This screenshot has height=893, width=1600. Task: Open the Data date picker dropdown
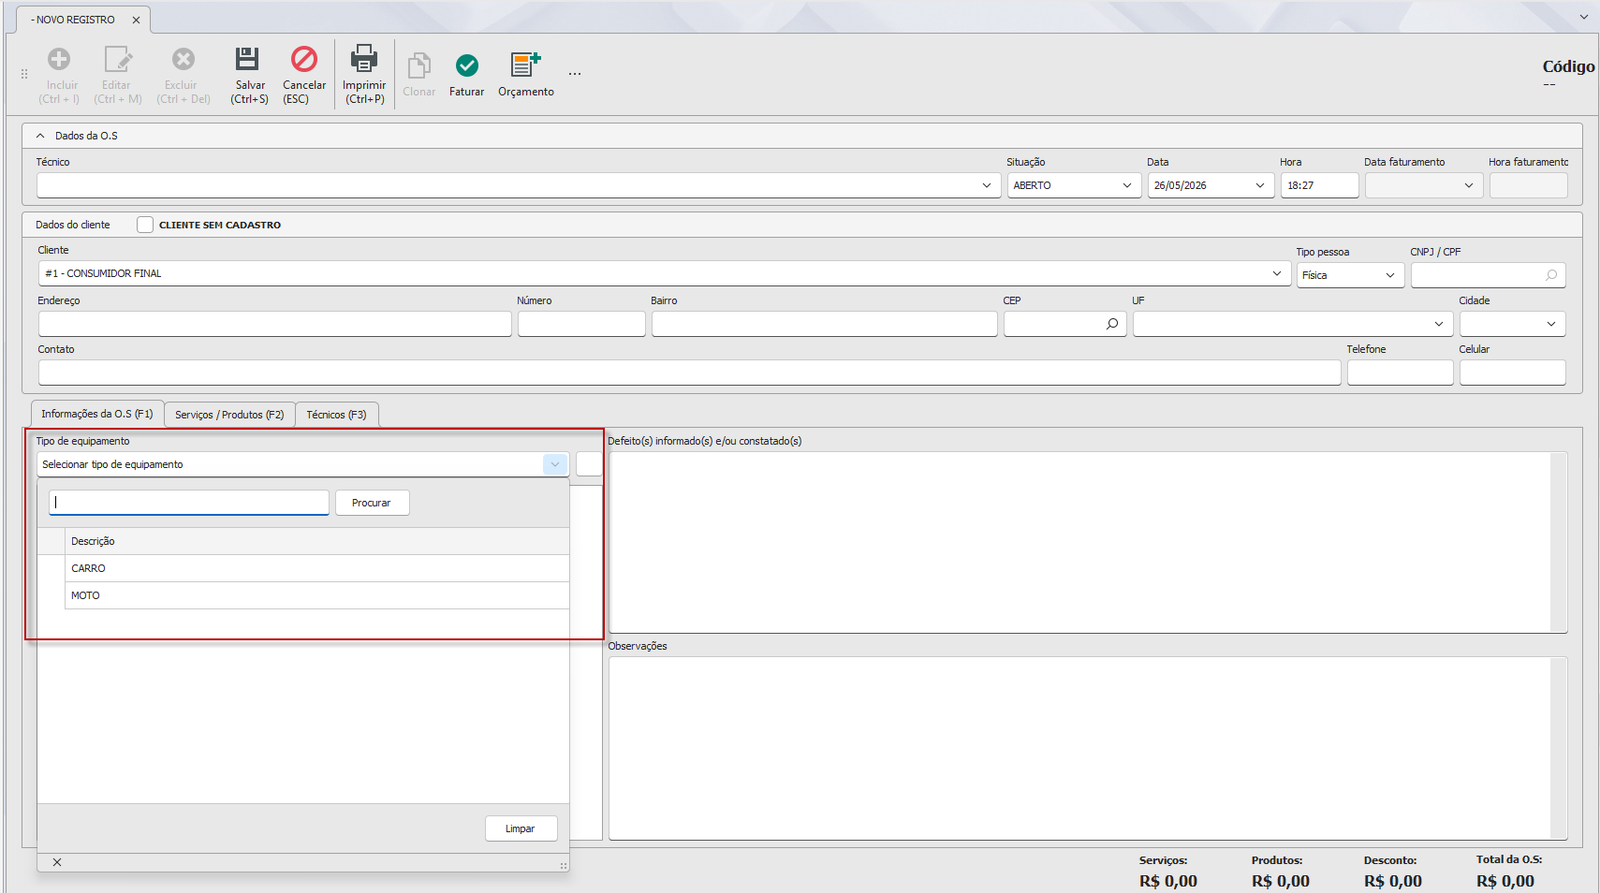click(x=1260, y=185)
